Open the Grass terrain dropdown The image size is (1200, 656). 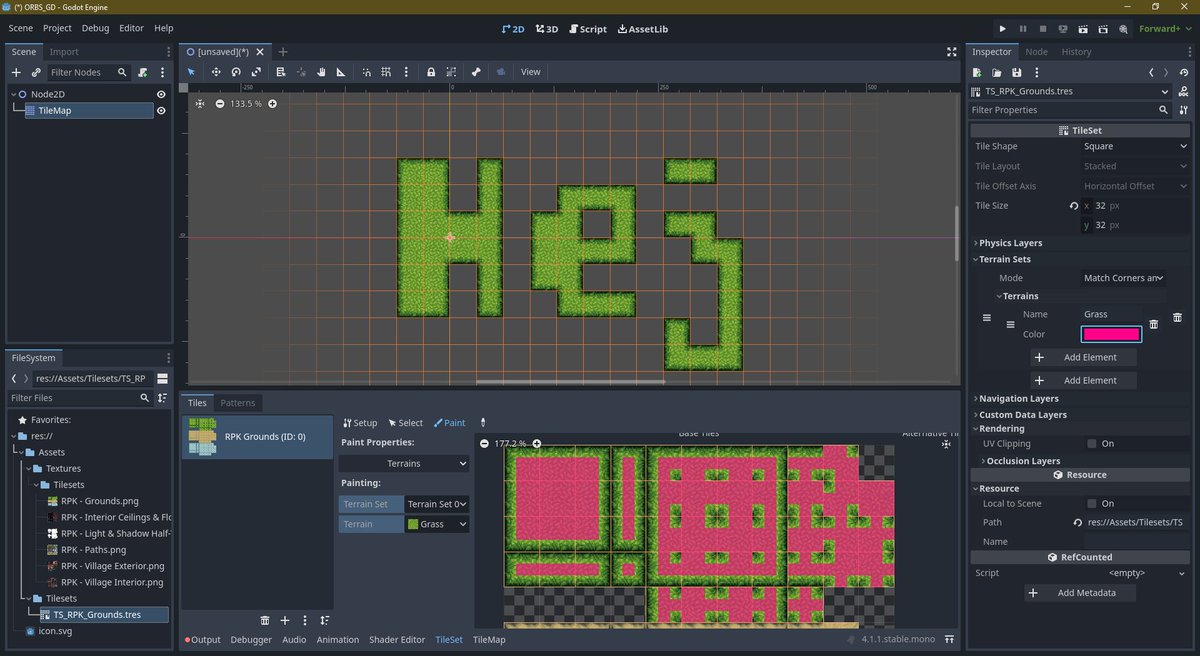pyautogui.click(x=437, y=523)
